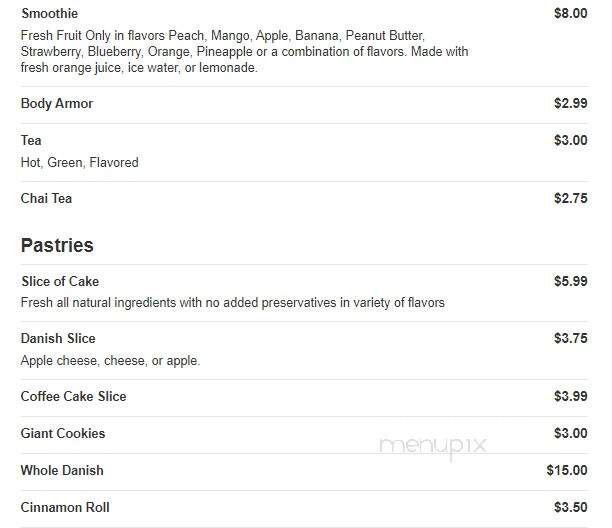This screenshot has height=528, width=612.
Task: Select the Slice of Cake item
Action: (60, 281)
